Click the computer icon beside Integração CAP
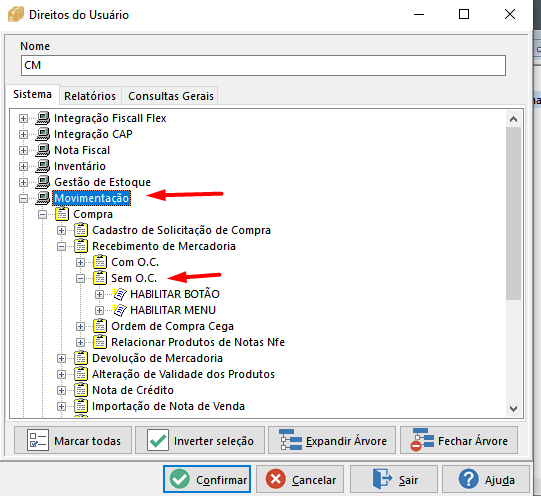Image resolution: width=541 pixels, height=496 pixels. coord(43,134)
